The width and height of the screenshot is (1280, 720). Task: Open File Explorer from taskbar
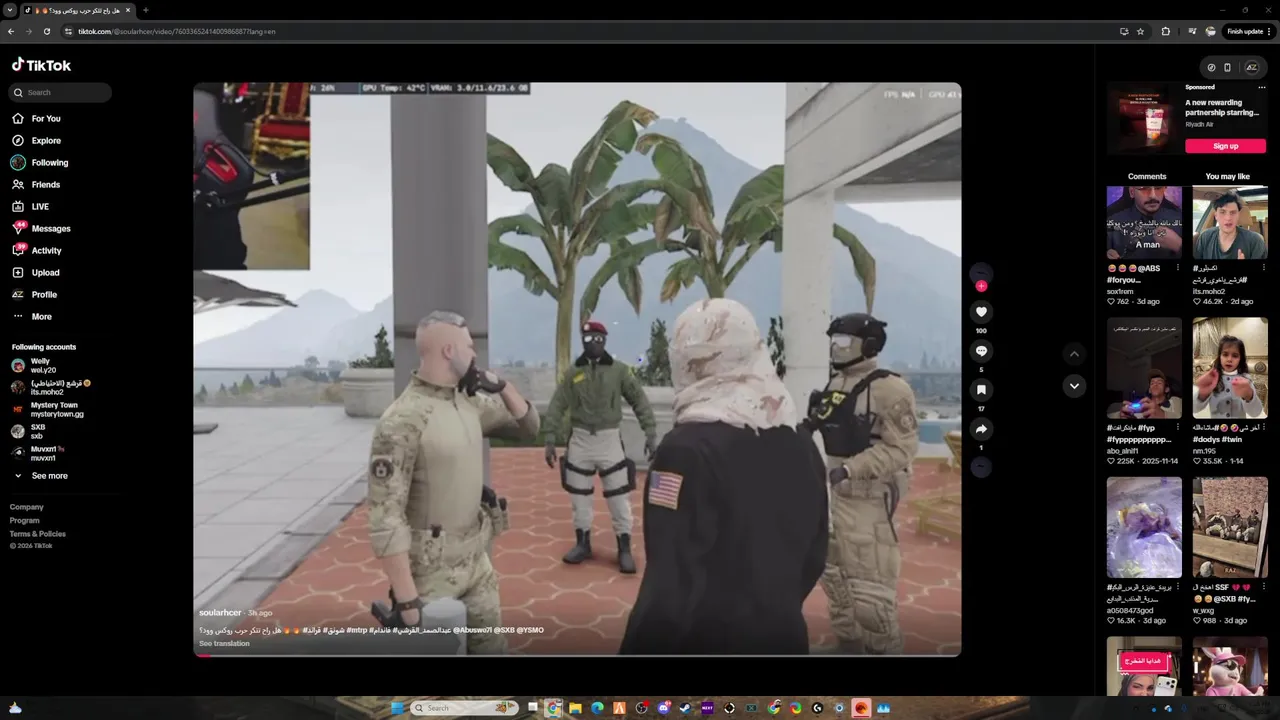coord(576,708)
